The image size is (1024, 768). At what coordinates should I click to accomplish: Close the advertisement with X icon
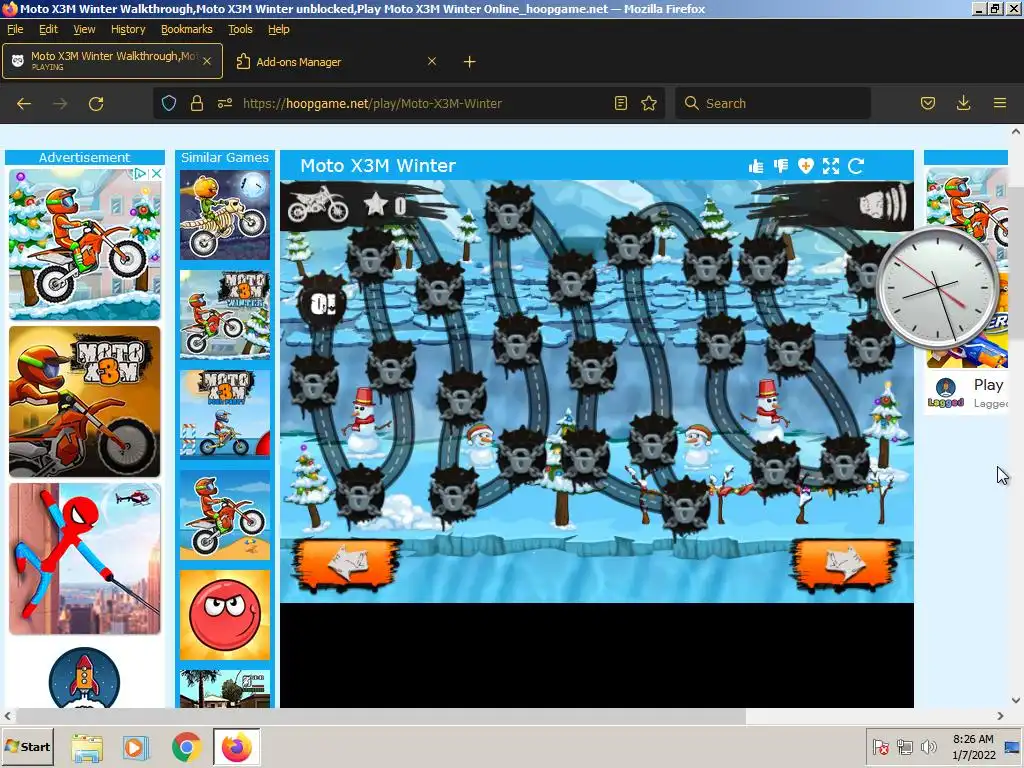[x=156, y=174]
